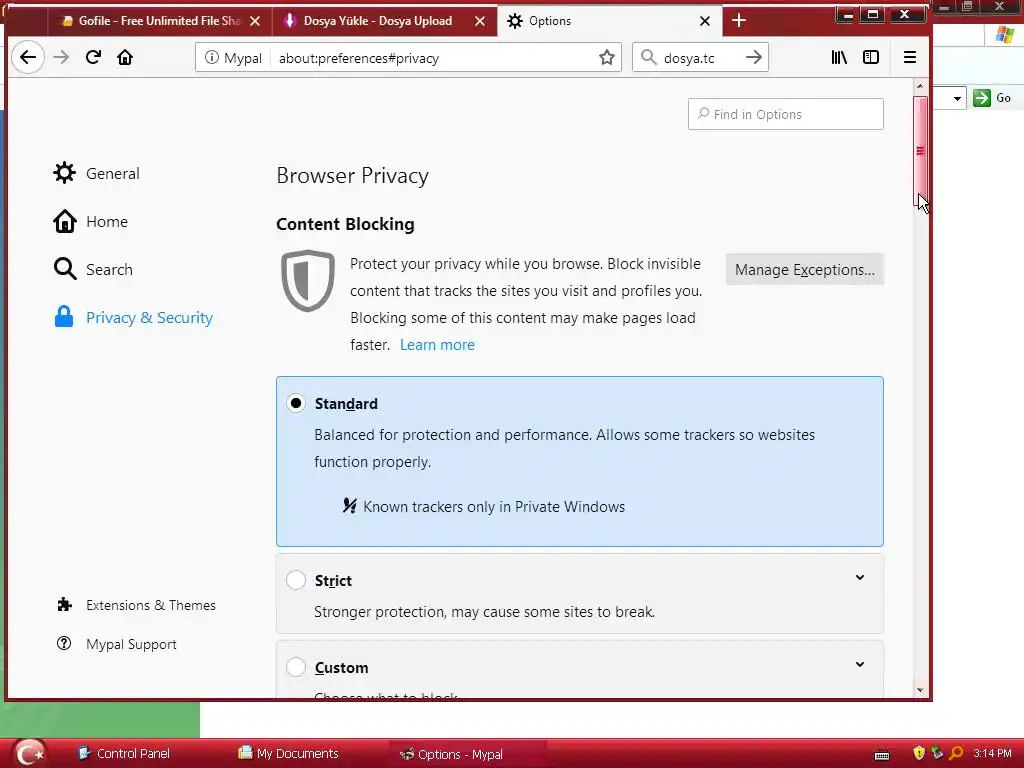This screenshot has width=1024, height=768.
Task: Click the Content Blocking shield icon
Action: coord(308,281)
